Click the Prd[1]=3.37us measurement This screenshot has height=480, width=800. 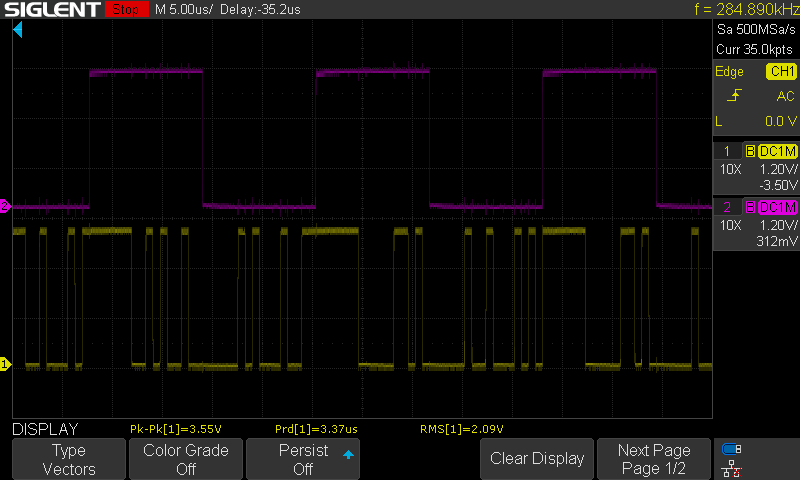pyautogui.click(x=316, y=429)
